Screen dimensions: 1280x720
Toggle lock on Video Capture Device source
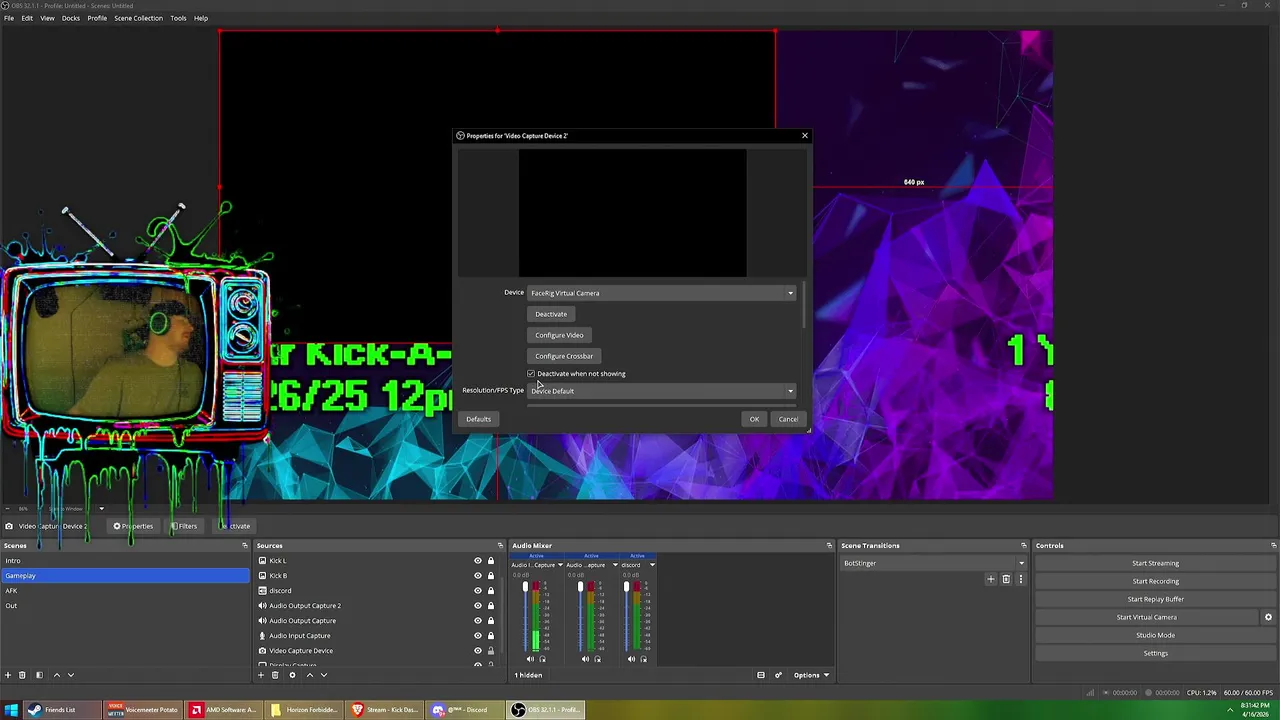pos(491,651)
